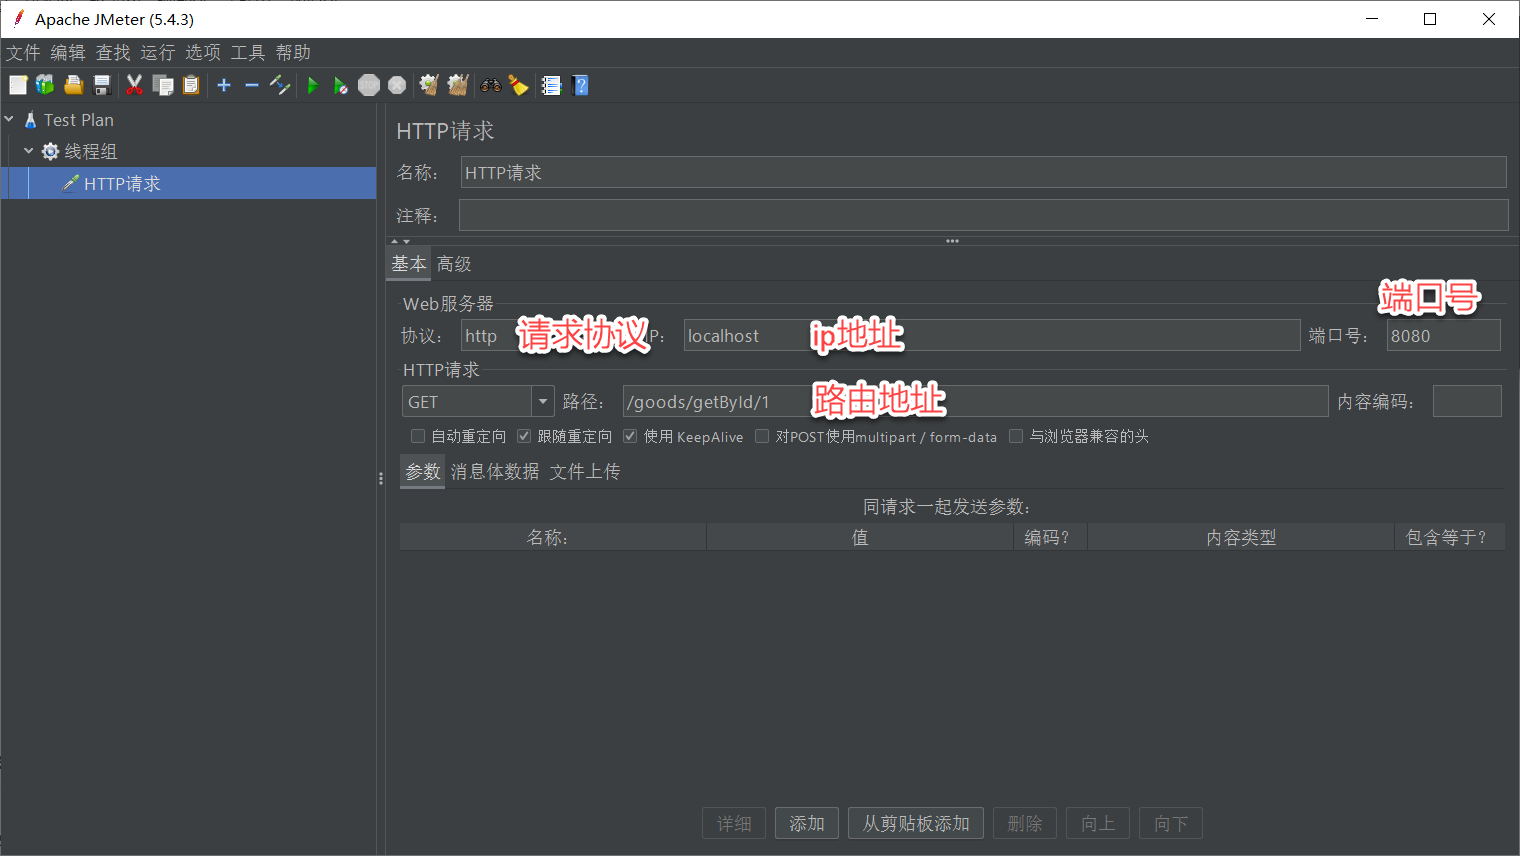Select the HTTP请求 tree item
Screen dimensions: 1520x856
point(189,183)
